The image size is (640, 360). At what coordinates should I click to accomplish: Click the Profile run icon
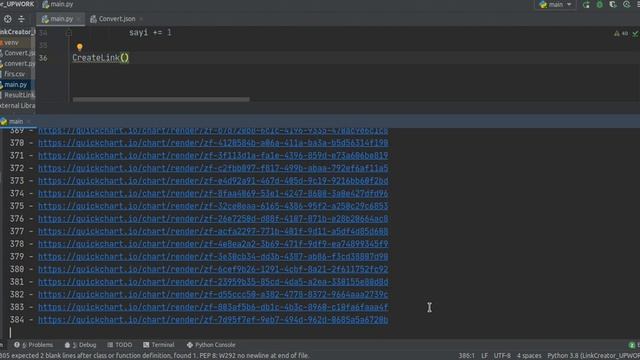tap(627, 4)
